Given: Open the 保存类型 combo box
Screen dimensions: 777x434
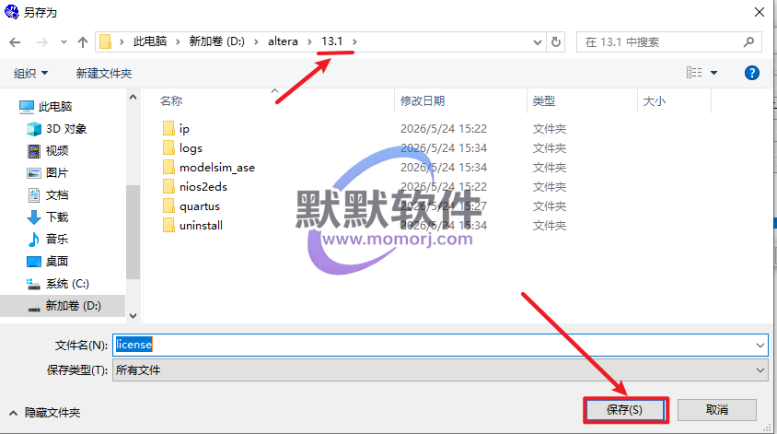Looking at the screenshot, I should coord(440,370).
